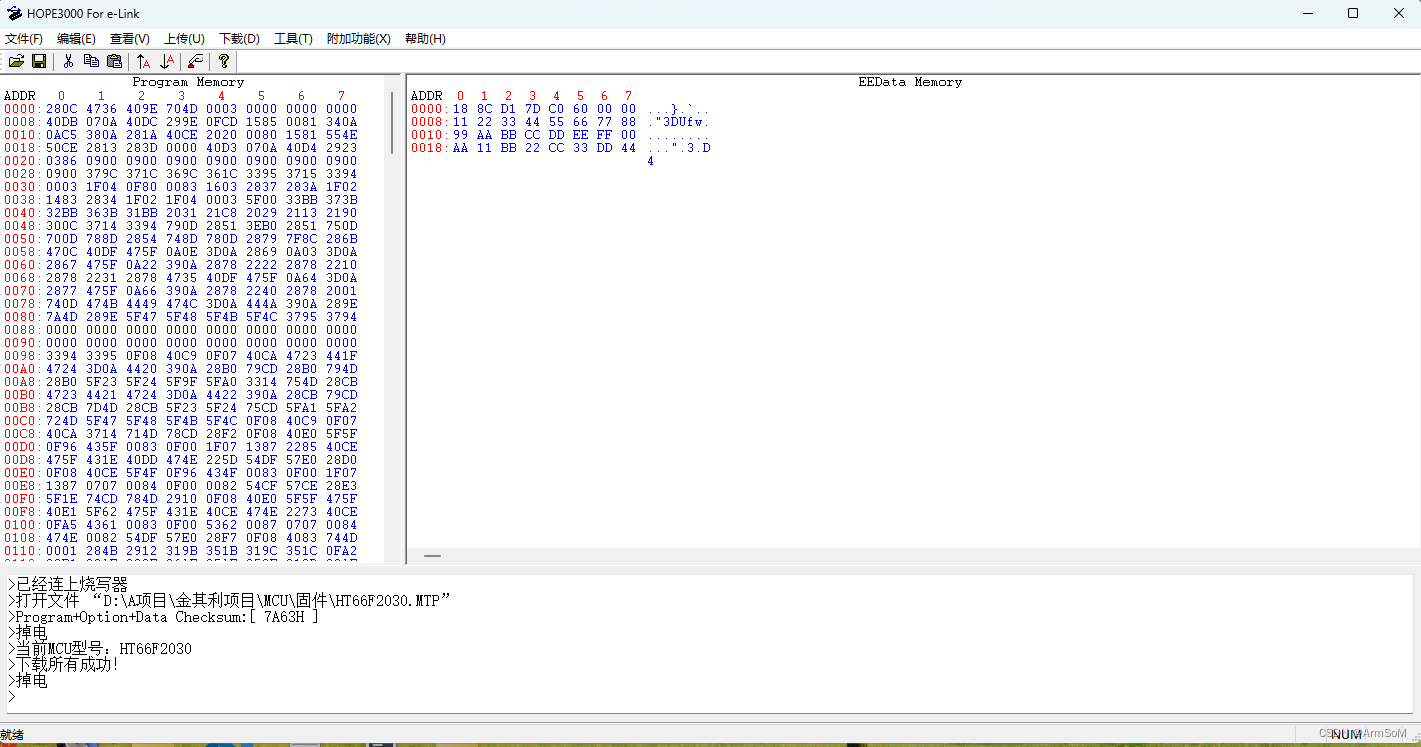Select value 40DB in Program Memory row 0008
This screenshot has width=1421, height=747.
coord(61,122)
